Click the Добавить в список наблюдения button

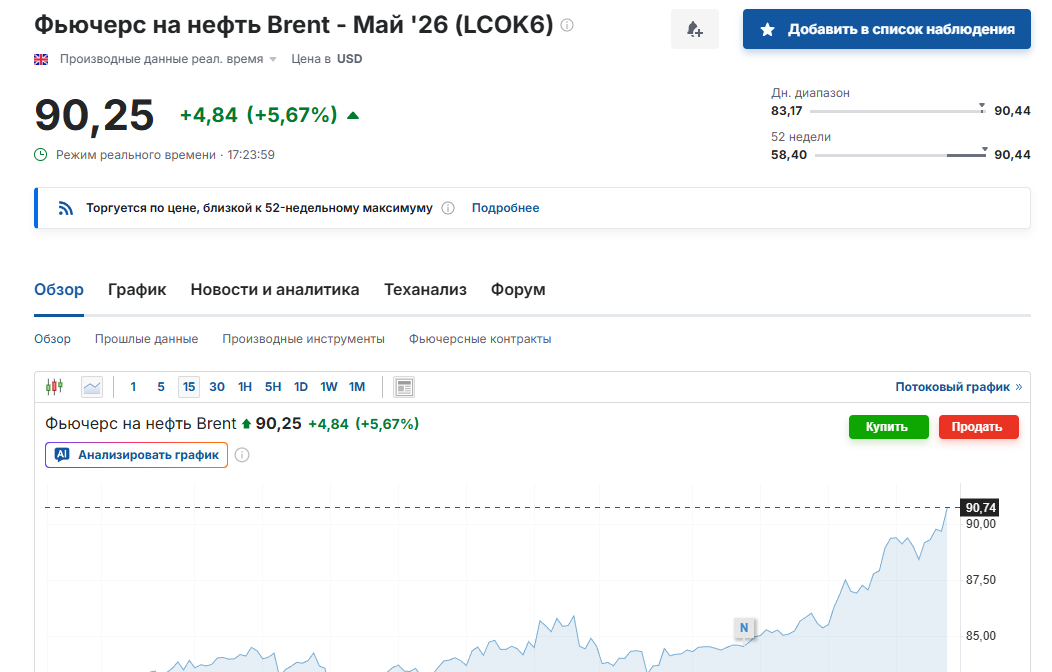(886, 30)
